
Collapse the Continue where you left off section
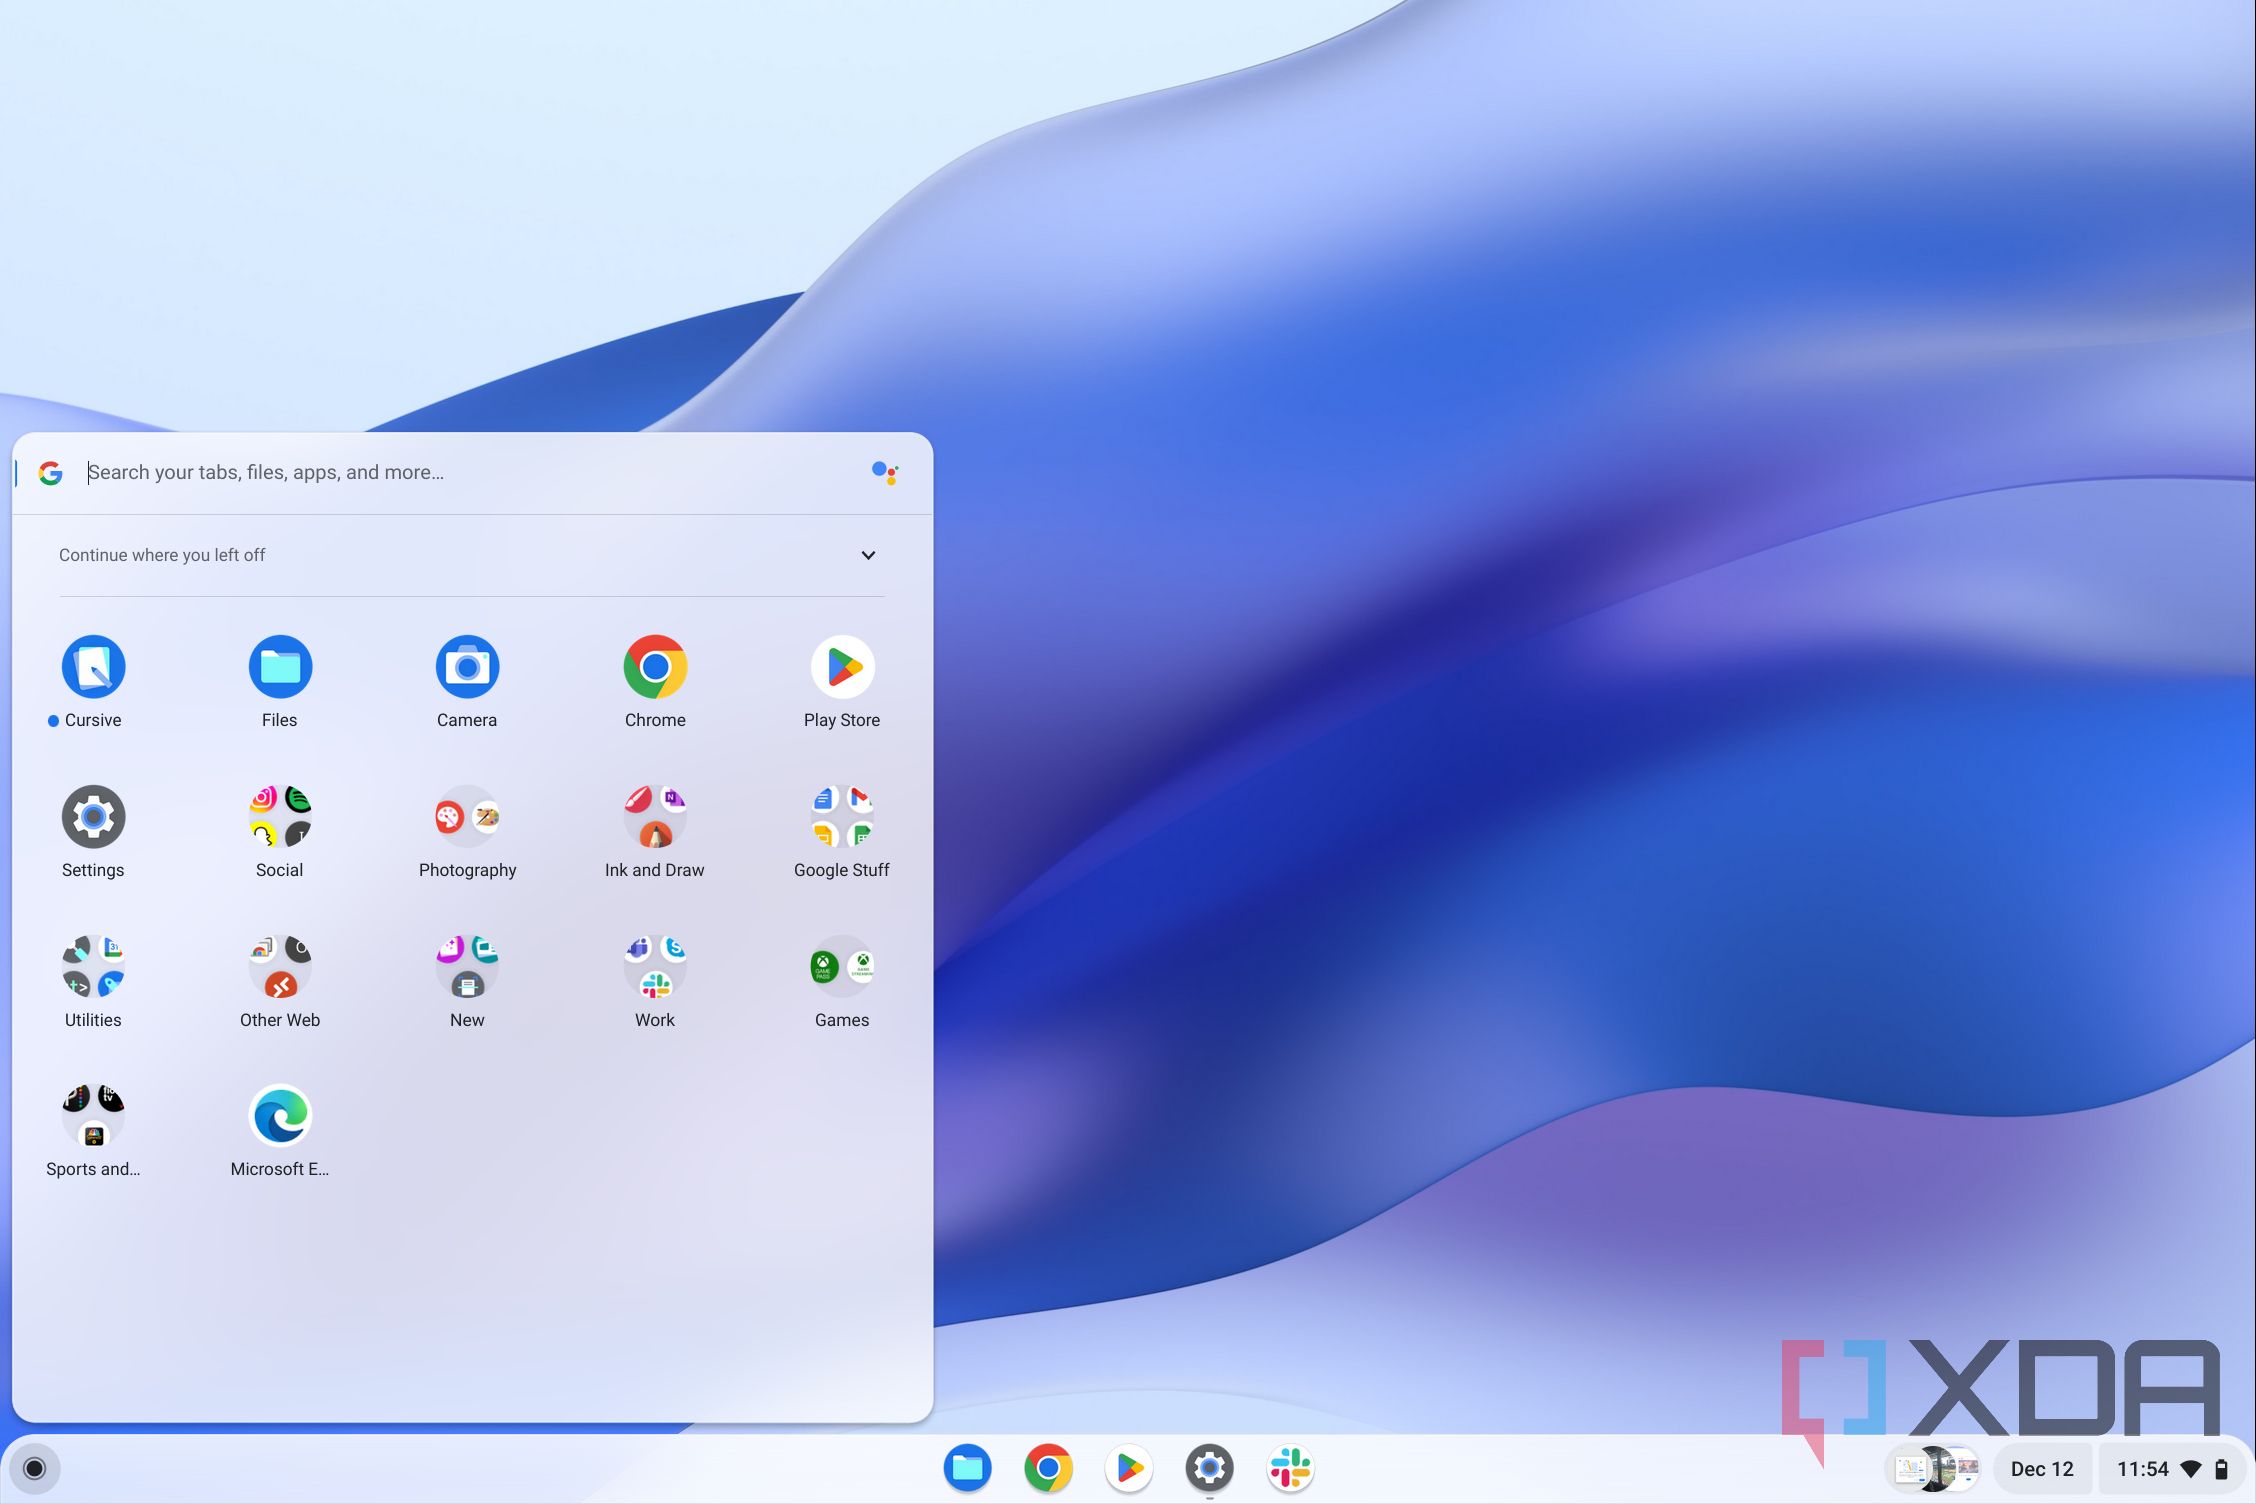pyautogui.click(x=868, y=555)
